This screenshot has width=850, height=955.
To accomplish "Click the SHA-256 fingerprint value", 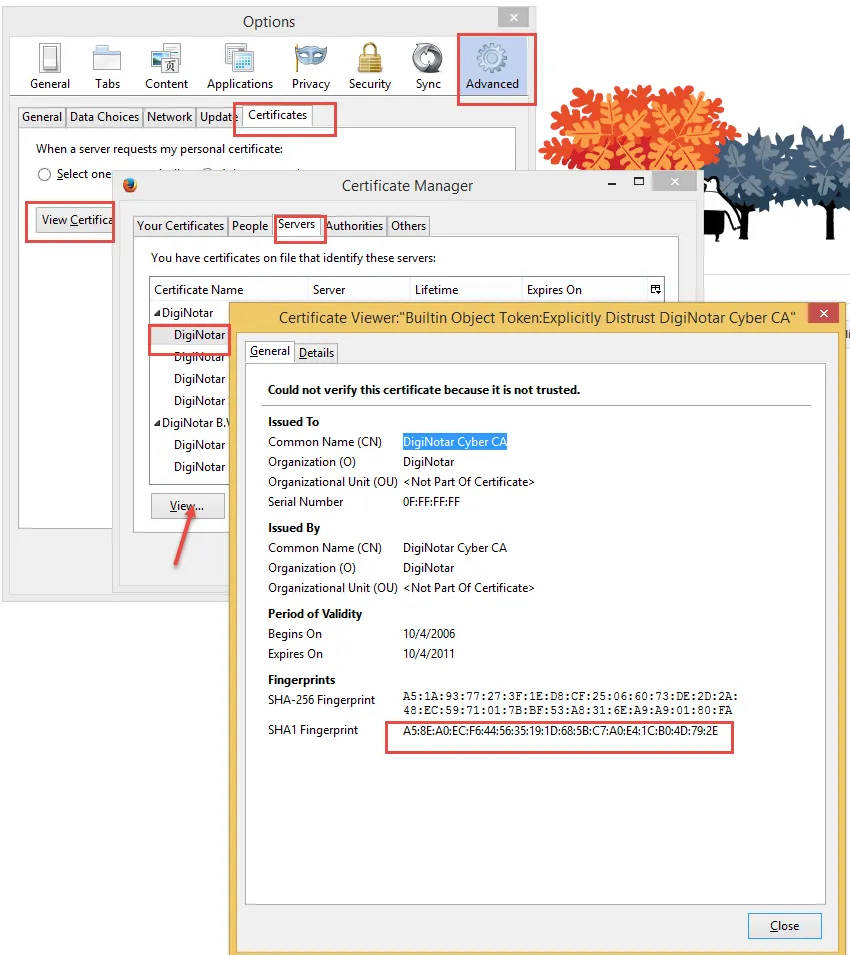I will click(x=570, y=703).
